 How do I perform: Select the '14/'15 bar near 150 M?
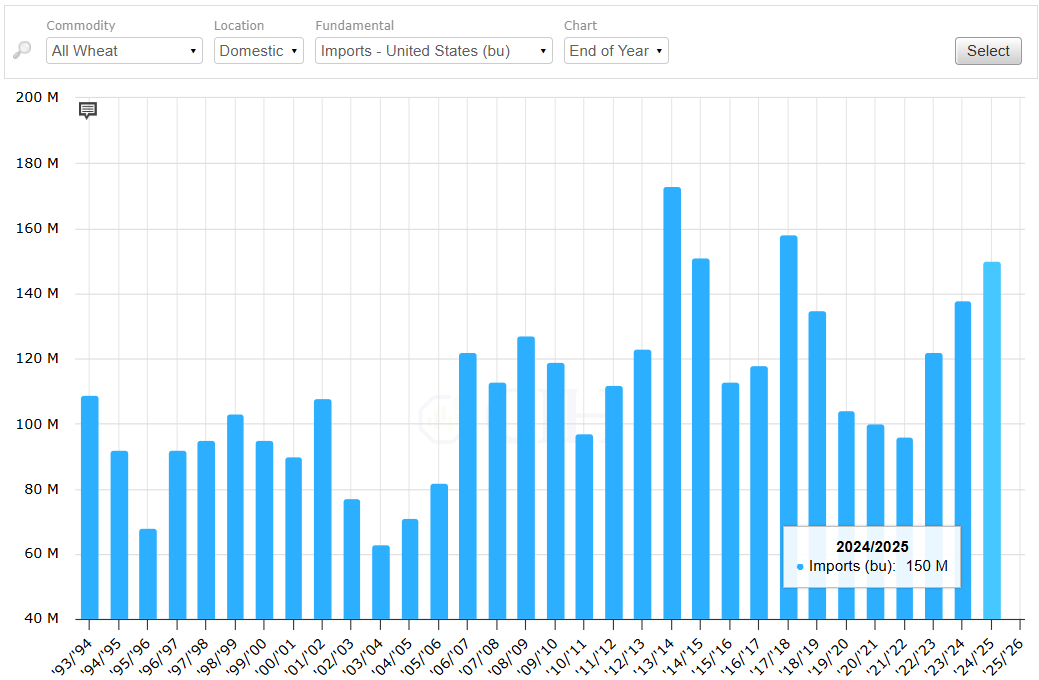(701, 438)
